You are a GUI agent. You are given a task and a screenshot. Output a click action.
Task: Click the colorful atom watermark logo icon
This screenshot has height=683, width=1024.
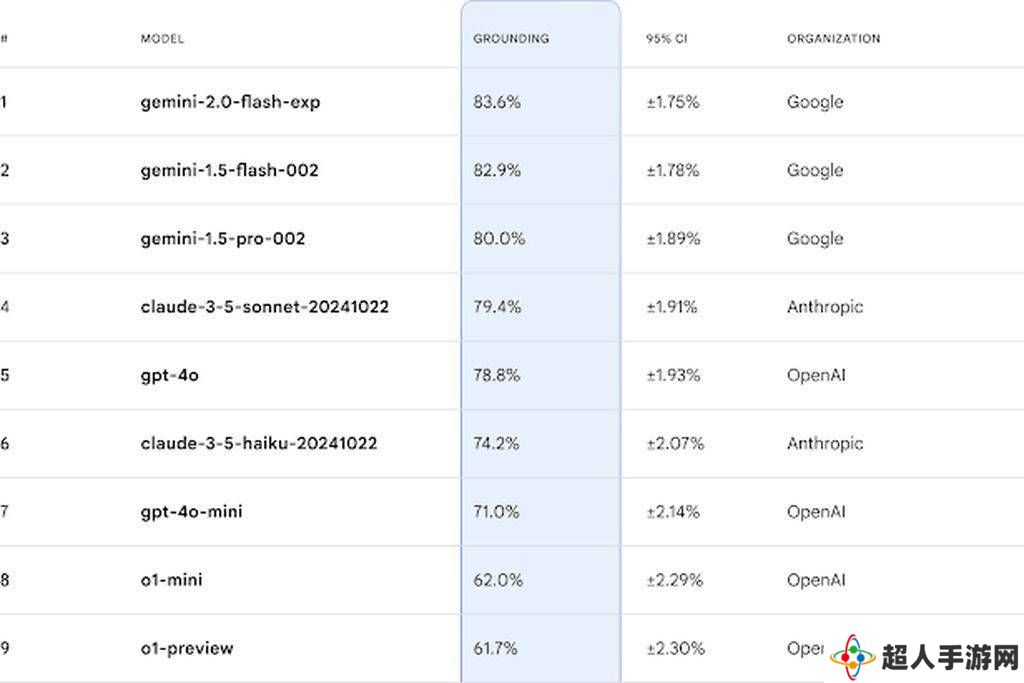[x=853, y=656]
